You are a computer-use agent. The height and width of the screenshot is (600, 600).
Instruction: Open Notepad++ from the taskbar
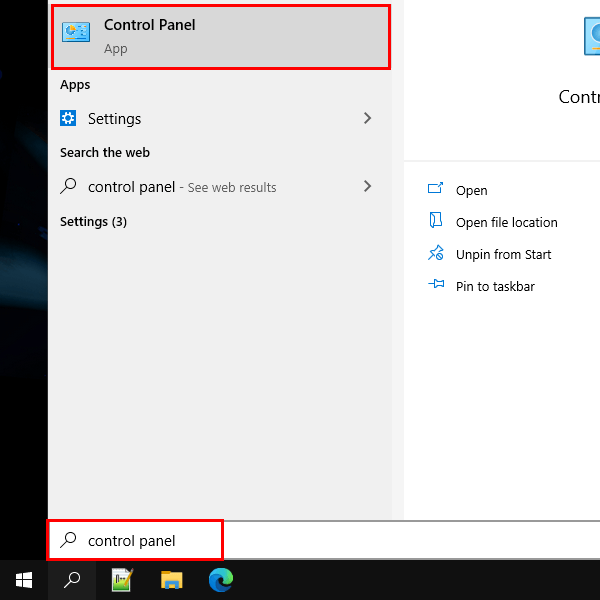tap(122, 580)
